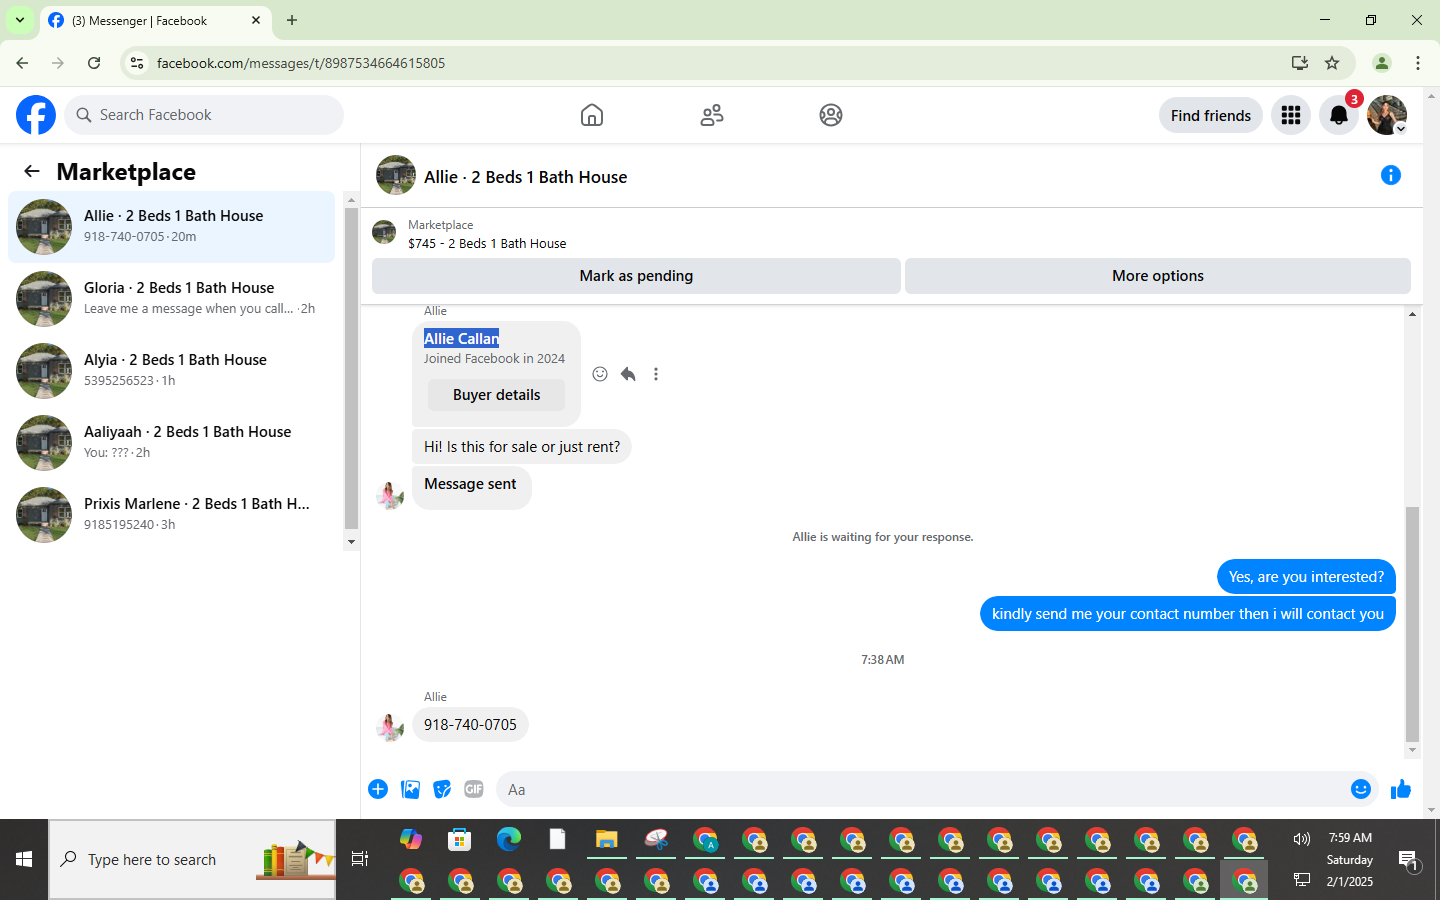1440x900 pixels.
Task: Click the Allie Callan name text
Action: [x=461, y=338]
